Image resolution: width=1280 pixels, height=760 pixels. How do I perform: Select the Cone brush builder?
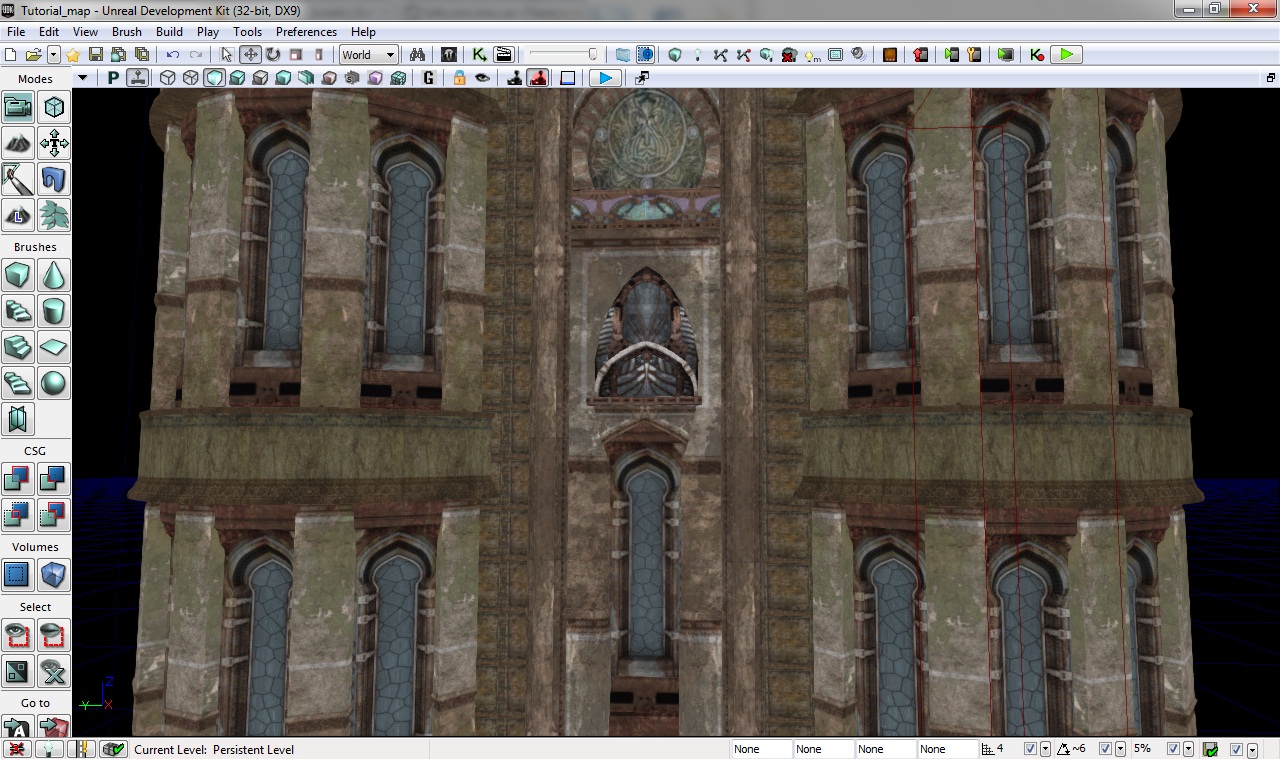54,274
